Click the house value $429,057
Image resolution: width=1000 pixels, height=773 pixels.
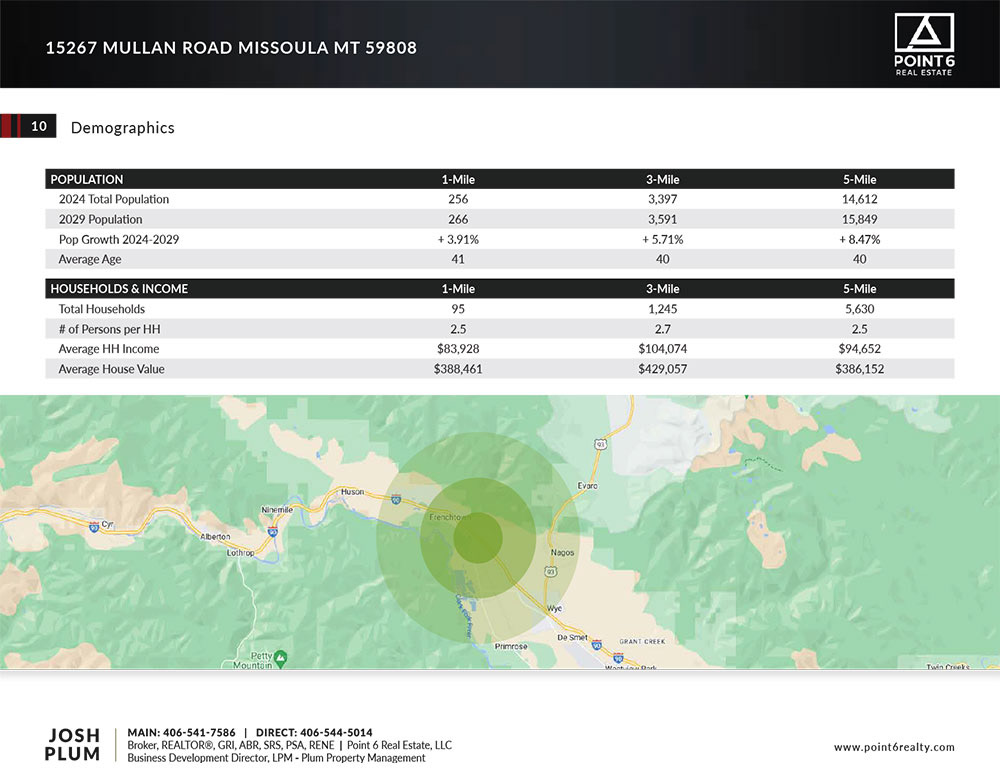[663, 369]
